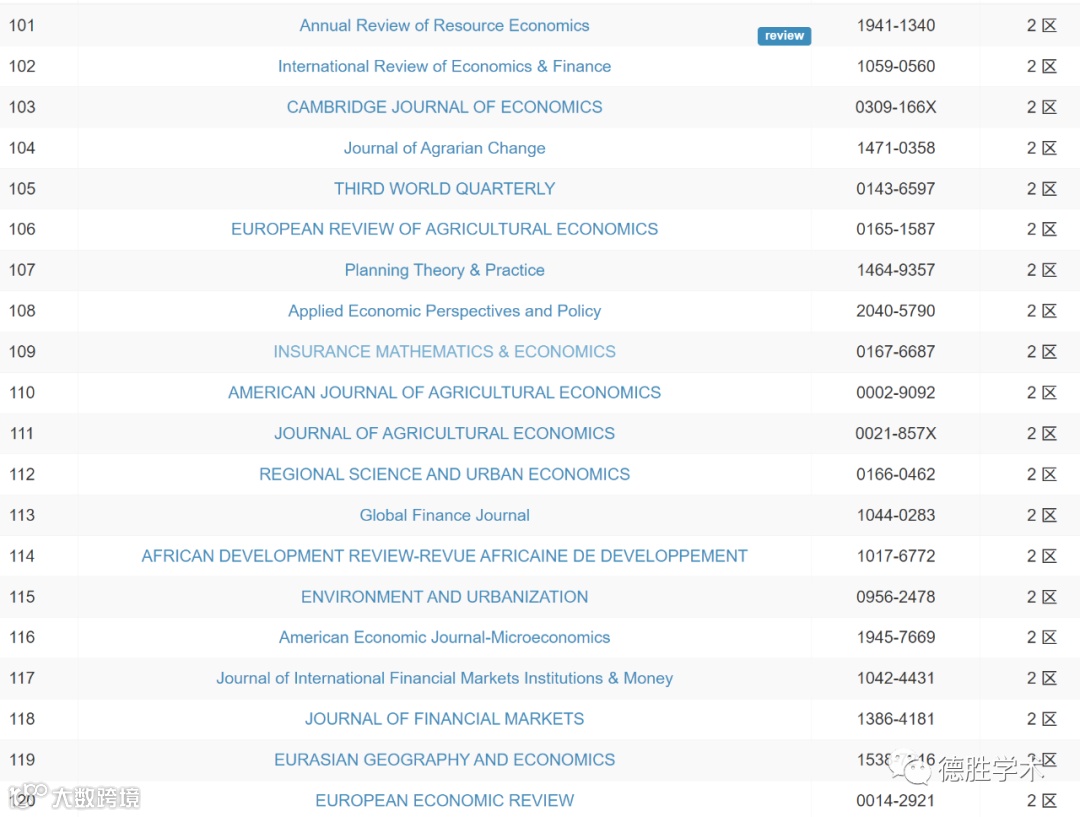Image resolution: width=1080 pixels, height=817 pixels.
Task: Open Applied Economic Perspectives and Policy
Action: (444, 311)
